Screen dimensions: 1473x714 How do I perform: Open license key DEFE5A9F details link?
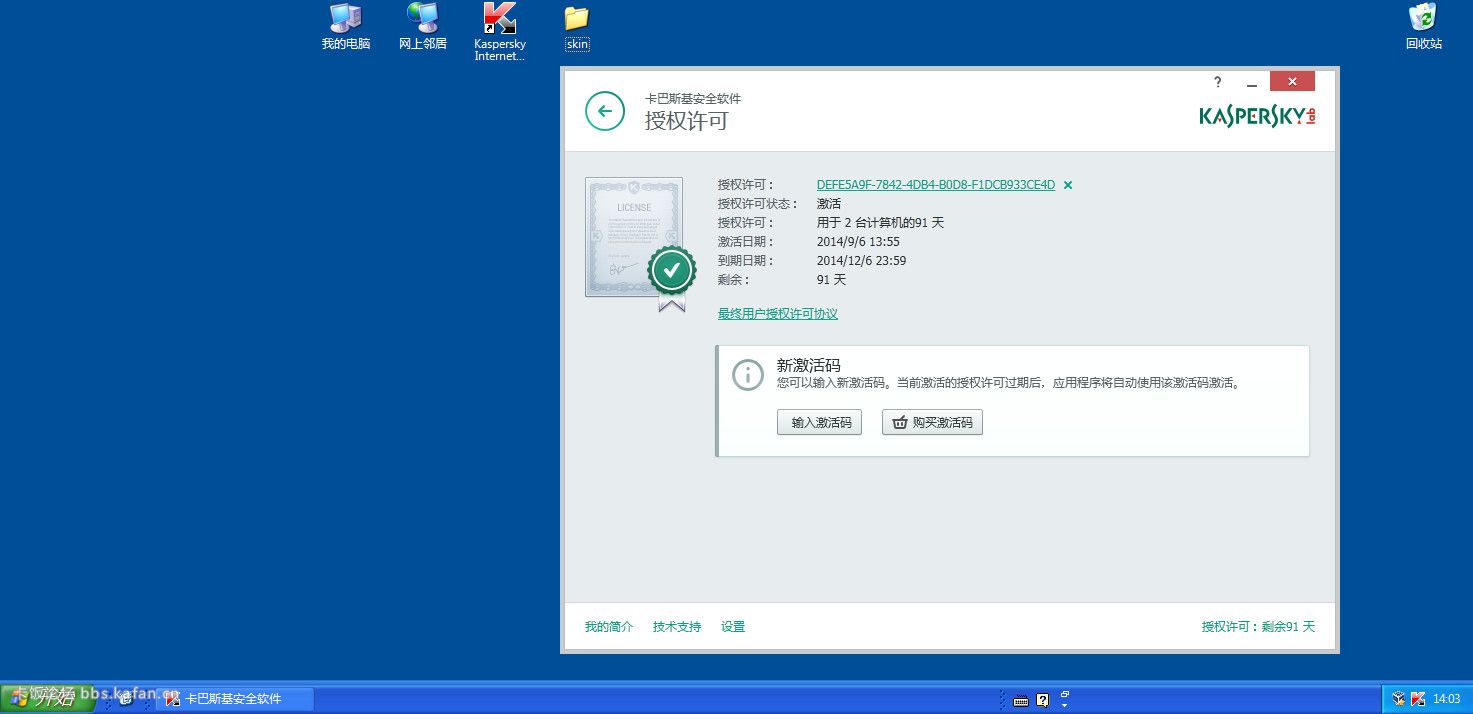(936, 185)
